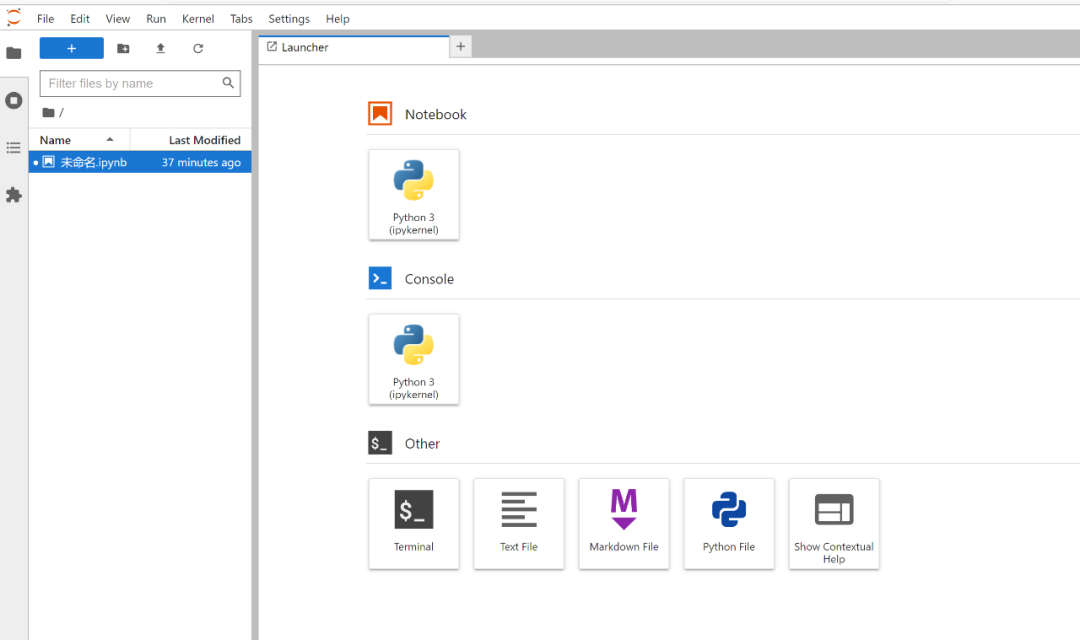Click the search magnifier icon
The image size is (1080, 640).
(x=228, y=83)
